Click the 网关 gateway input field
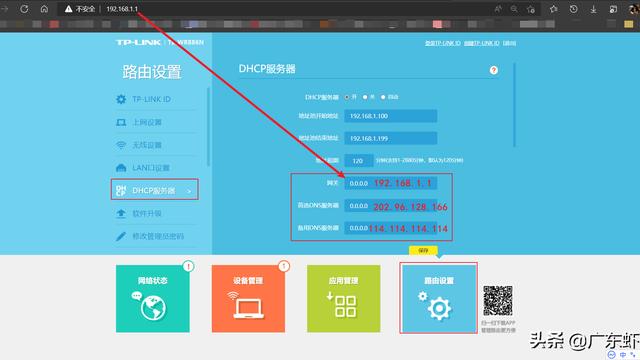Screen dimensions: 640x360 coord(391,183)
